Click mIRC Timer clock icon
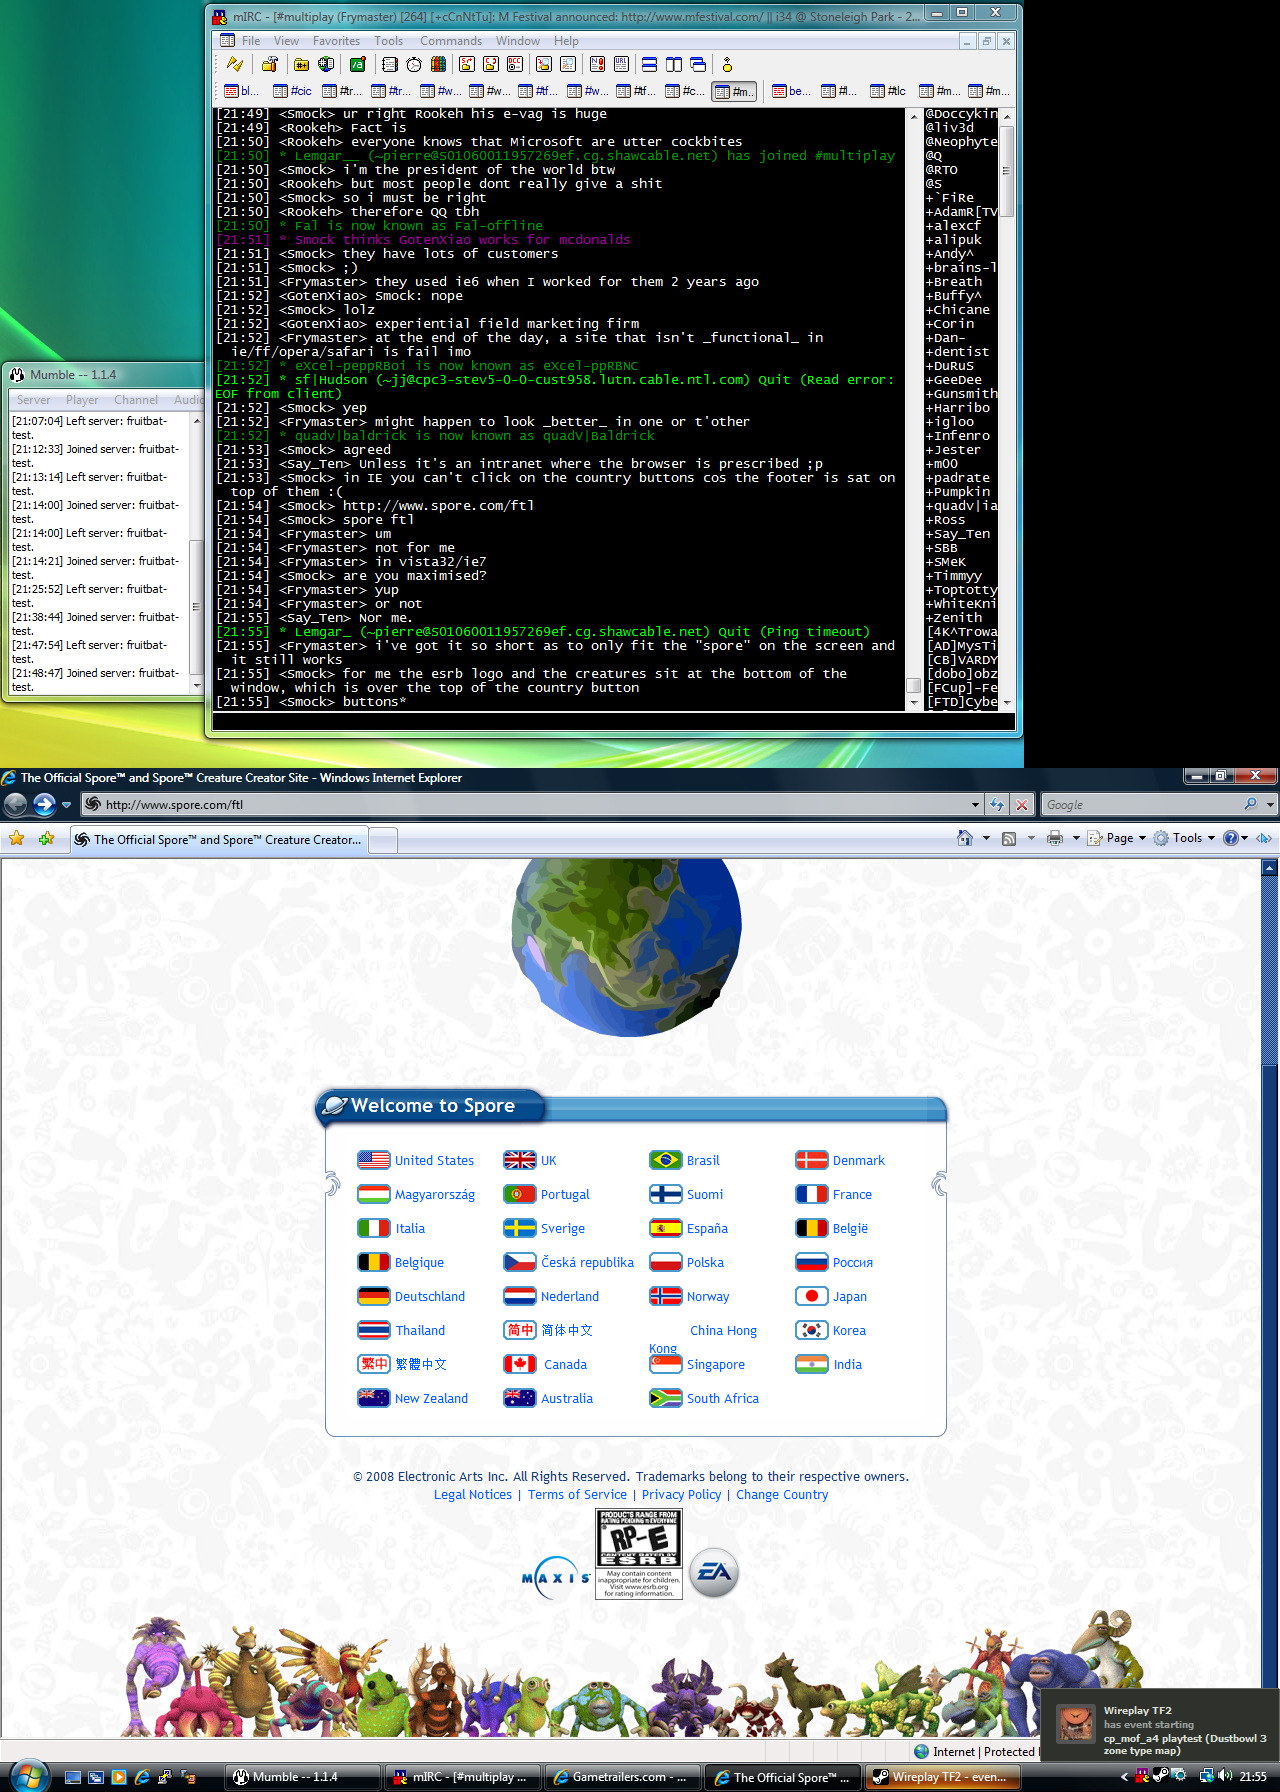 click(413, 65)
